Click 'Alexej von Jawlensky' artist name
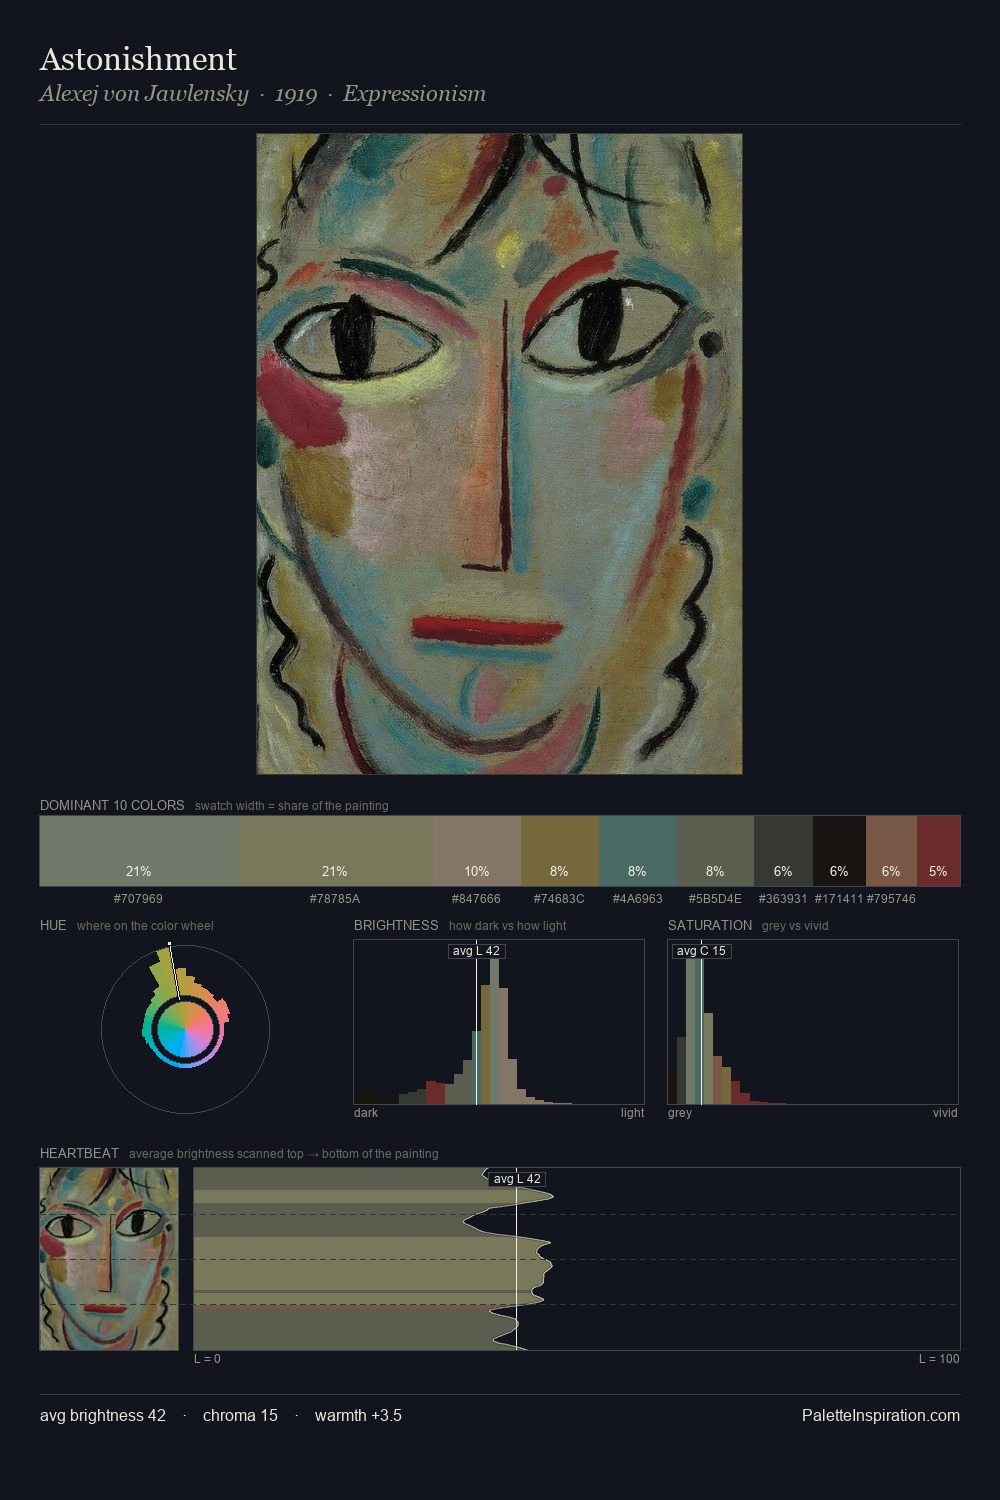The height and width of the screenshot is (1500, 1000). tap(144, 94)
